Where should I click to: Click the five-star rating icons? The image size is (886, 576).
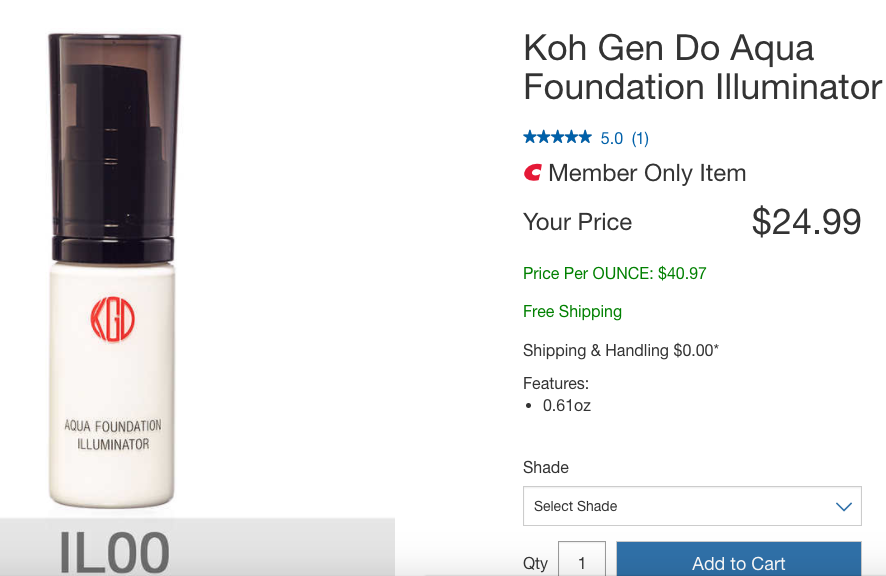(x=557, y=137)
